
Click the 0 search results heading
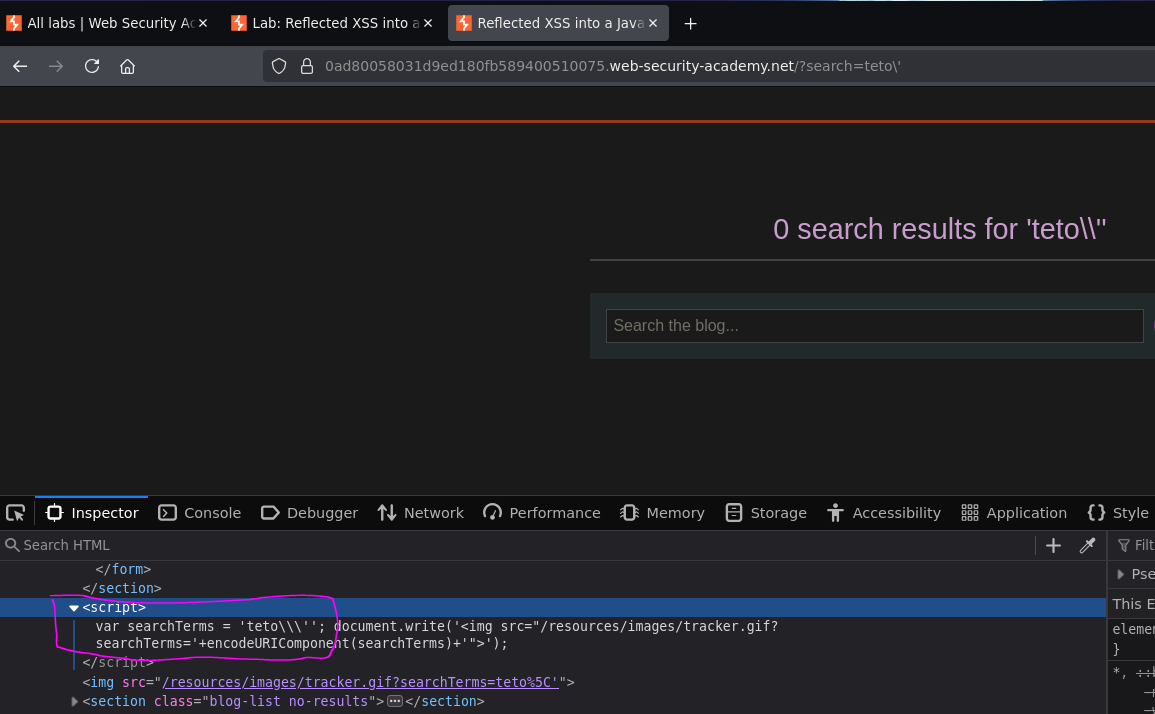[x=939, y=229]
